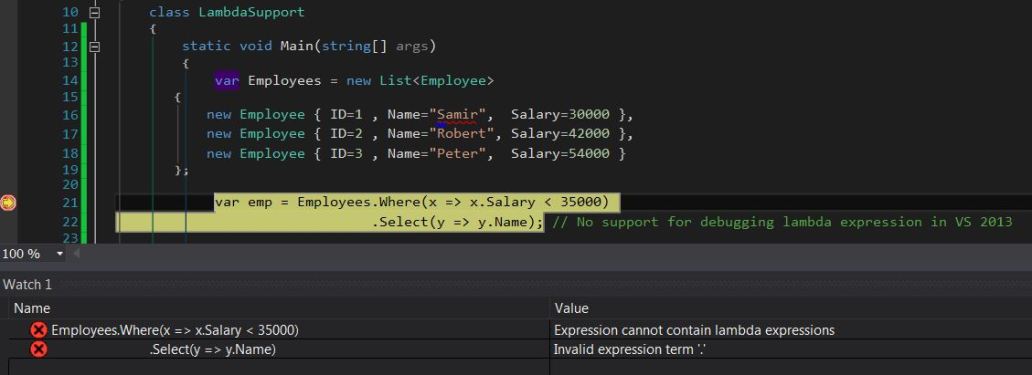Click the Value column header
Screen dimensions: 1032x375
click(571, 308)
